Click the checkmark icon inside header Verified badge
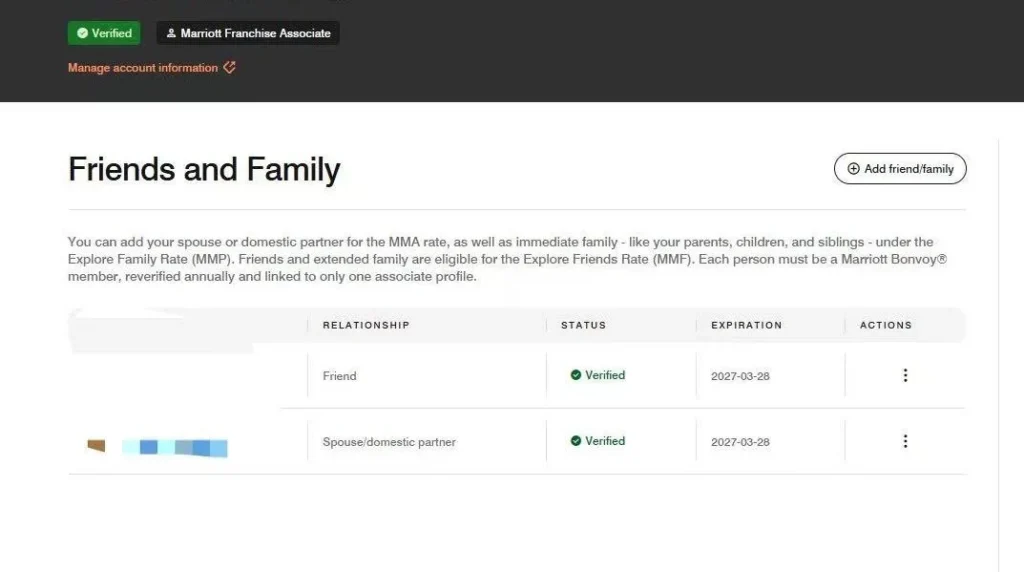 tap(82, 33)
